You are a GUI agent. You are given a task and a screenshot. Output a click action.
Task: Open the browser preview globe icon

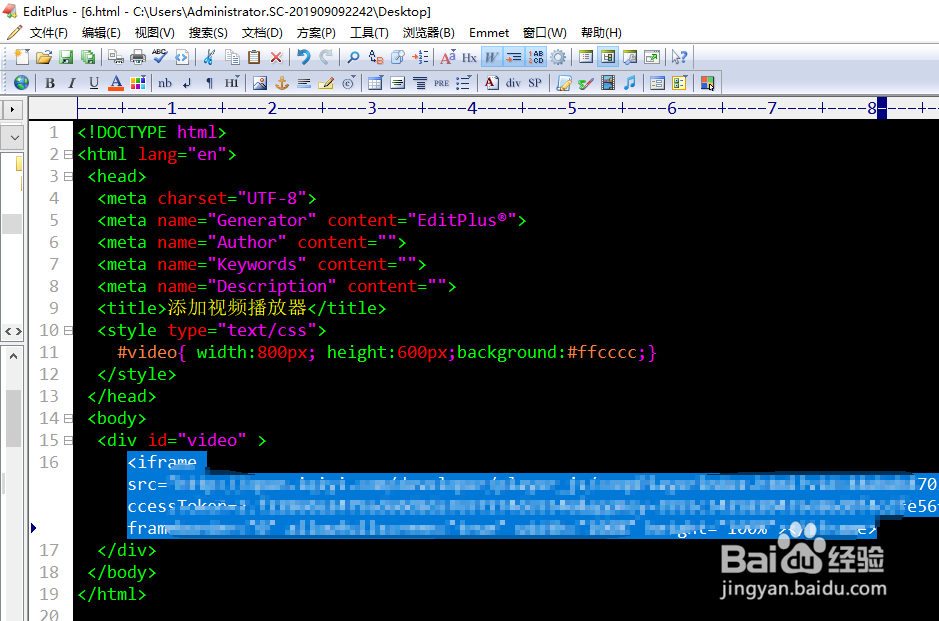point(22,83)
